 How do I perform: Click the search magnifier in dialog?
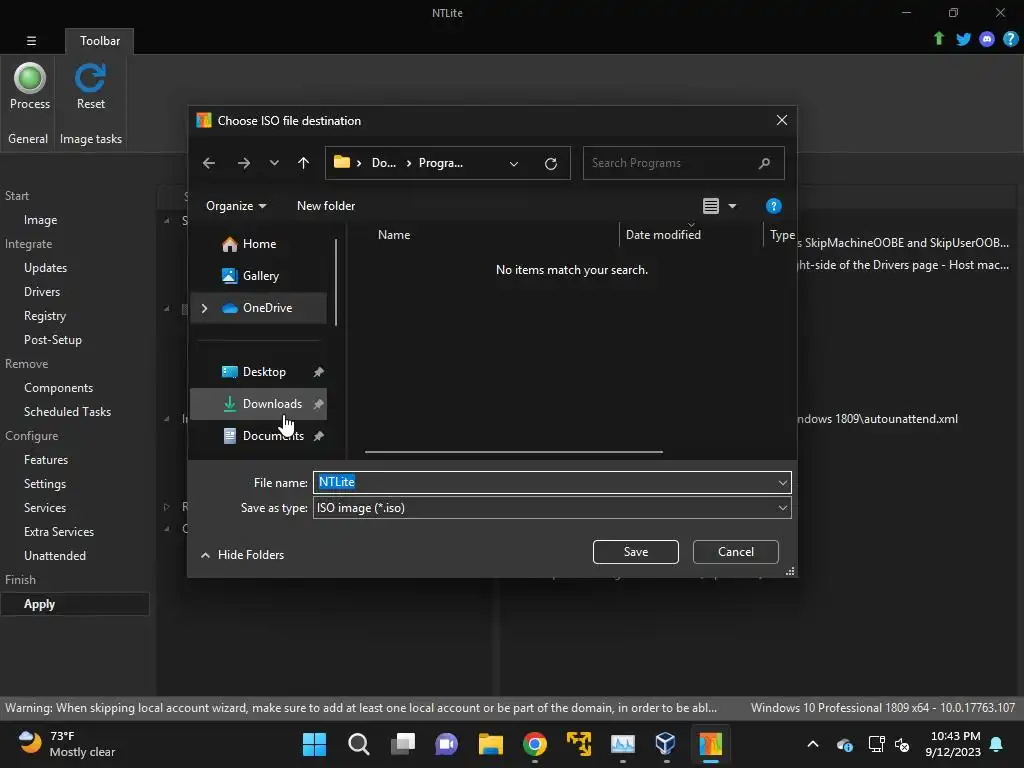[764, 163]
